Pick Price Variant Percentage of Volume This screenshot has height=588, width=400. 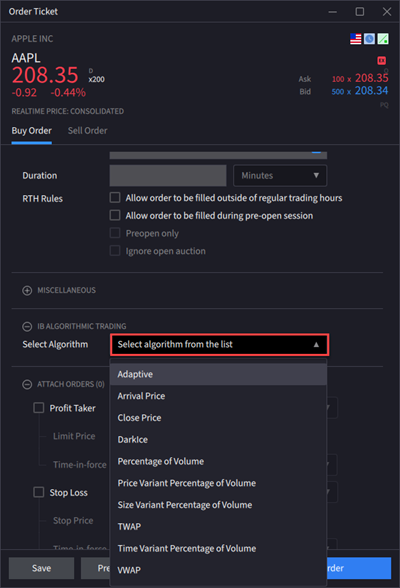tap(218, 483)
